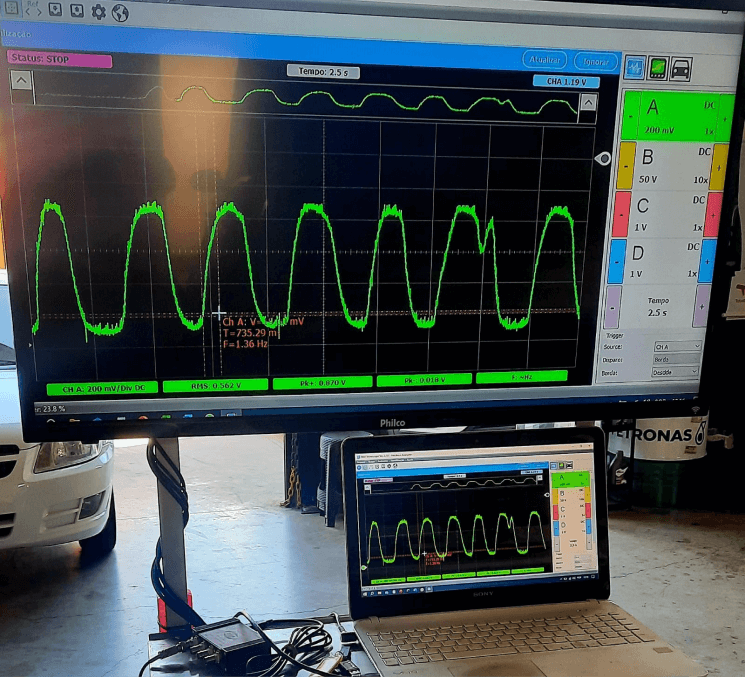Expand the Borda edge dropdown

pos(676,371)
